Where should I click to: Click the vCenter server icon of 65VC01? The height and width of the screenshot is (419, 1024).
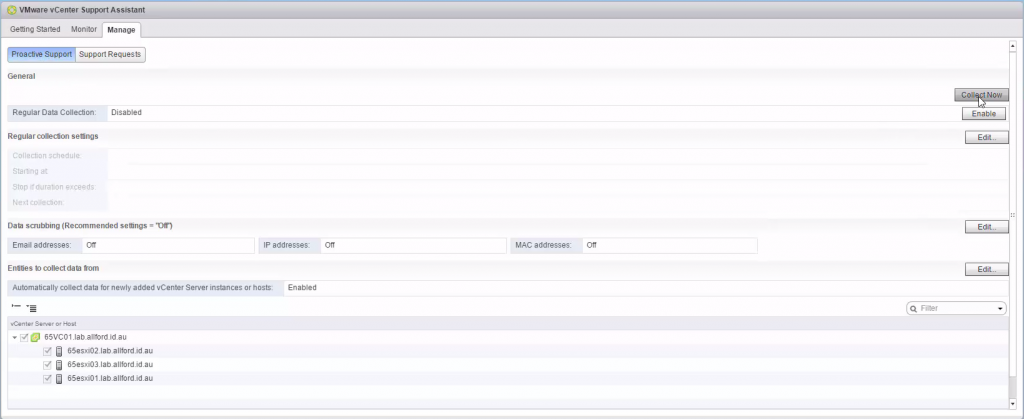point(35,337)
